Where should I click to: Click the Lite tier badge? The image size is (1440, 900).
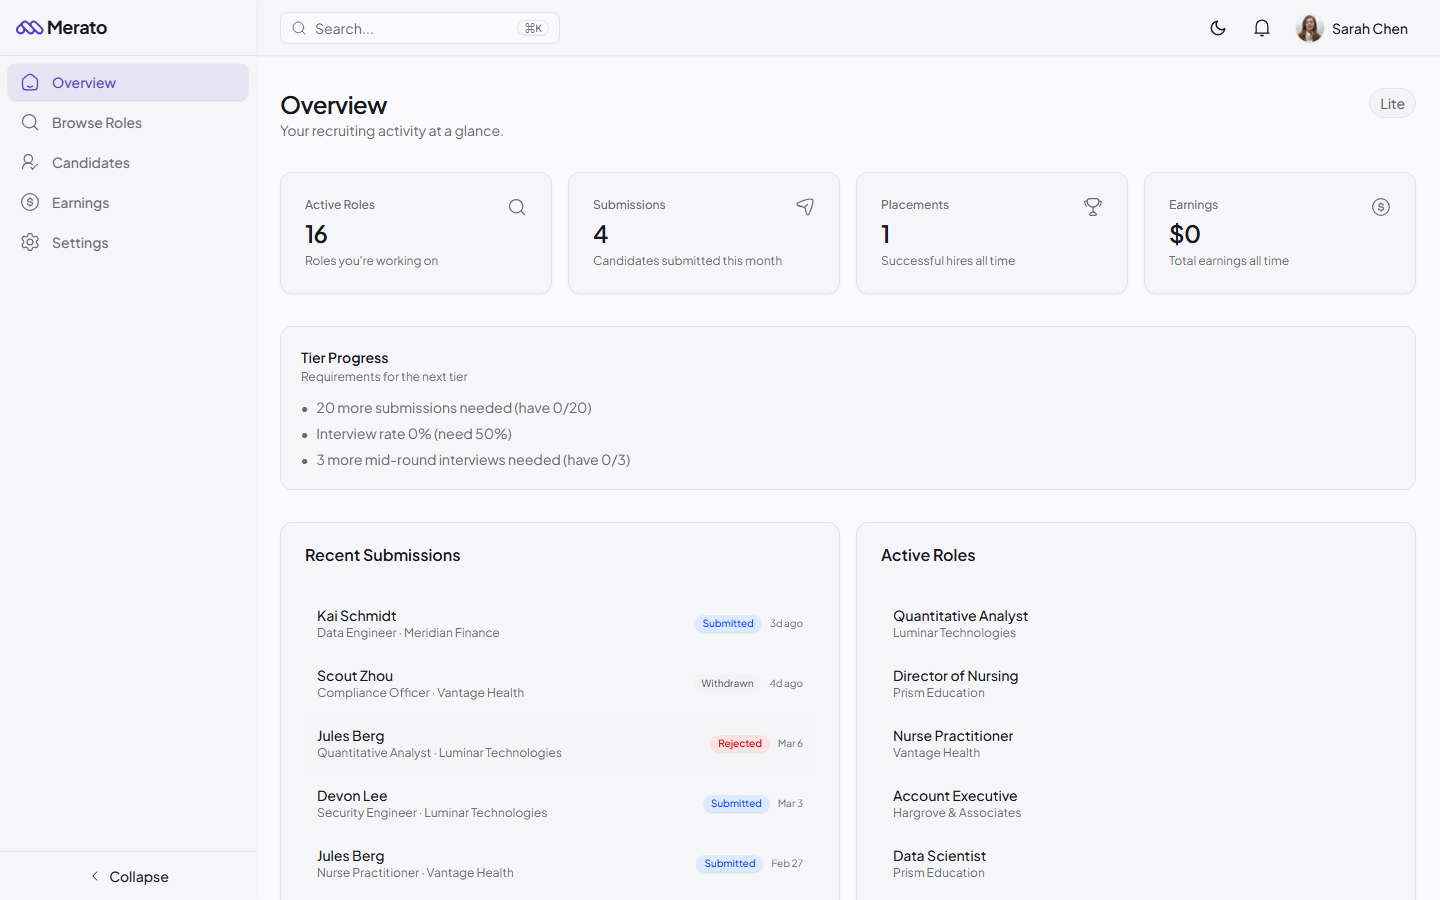1392,103
